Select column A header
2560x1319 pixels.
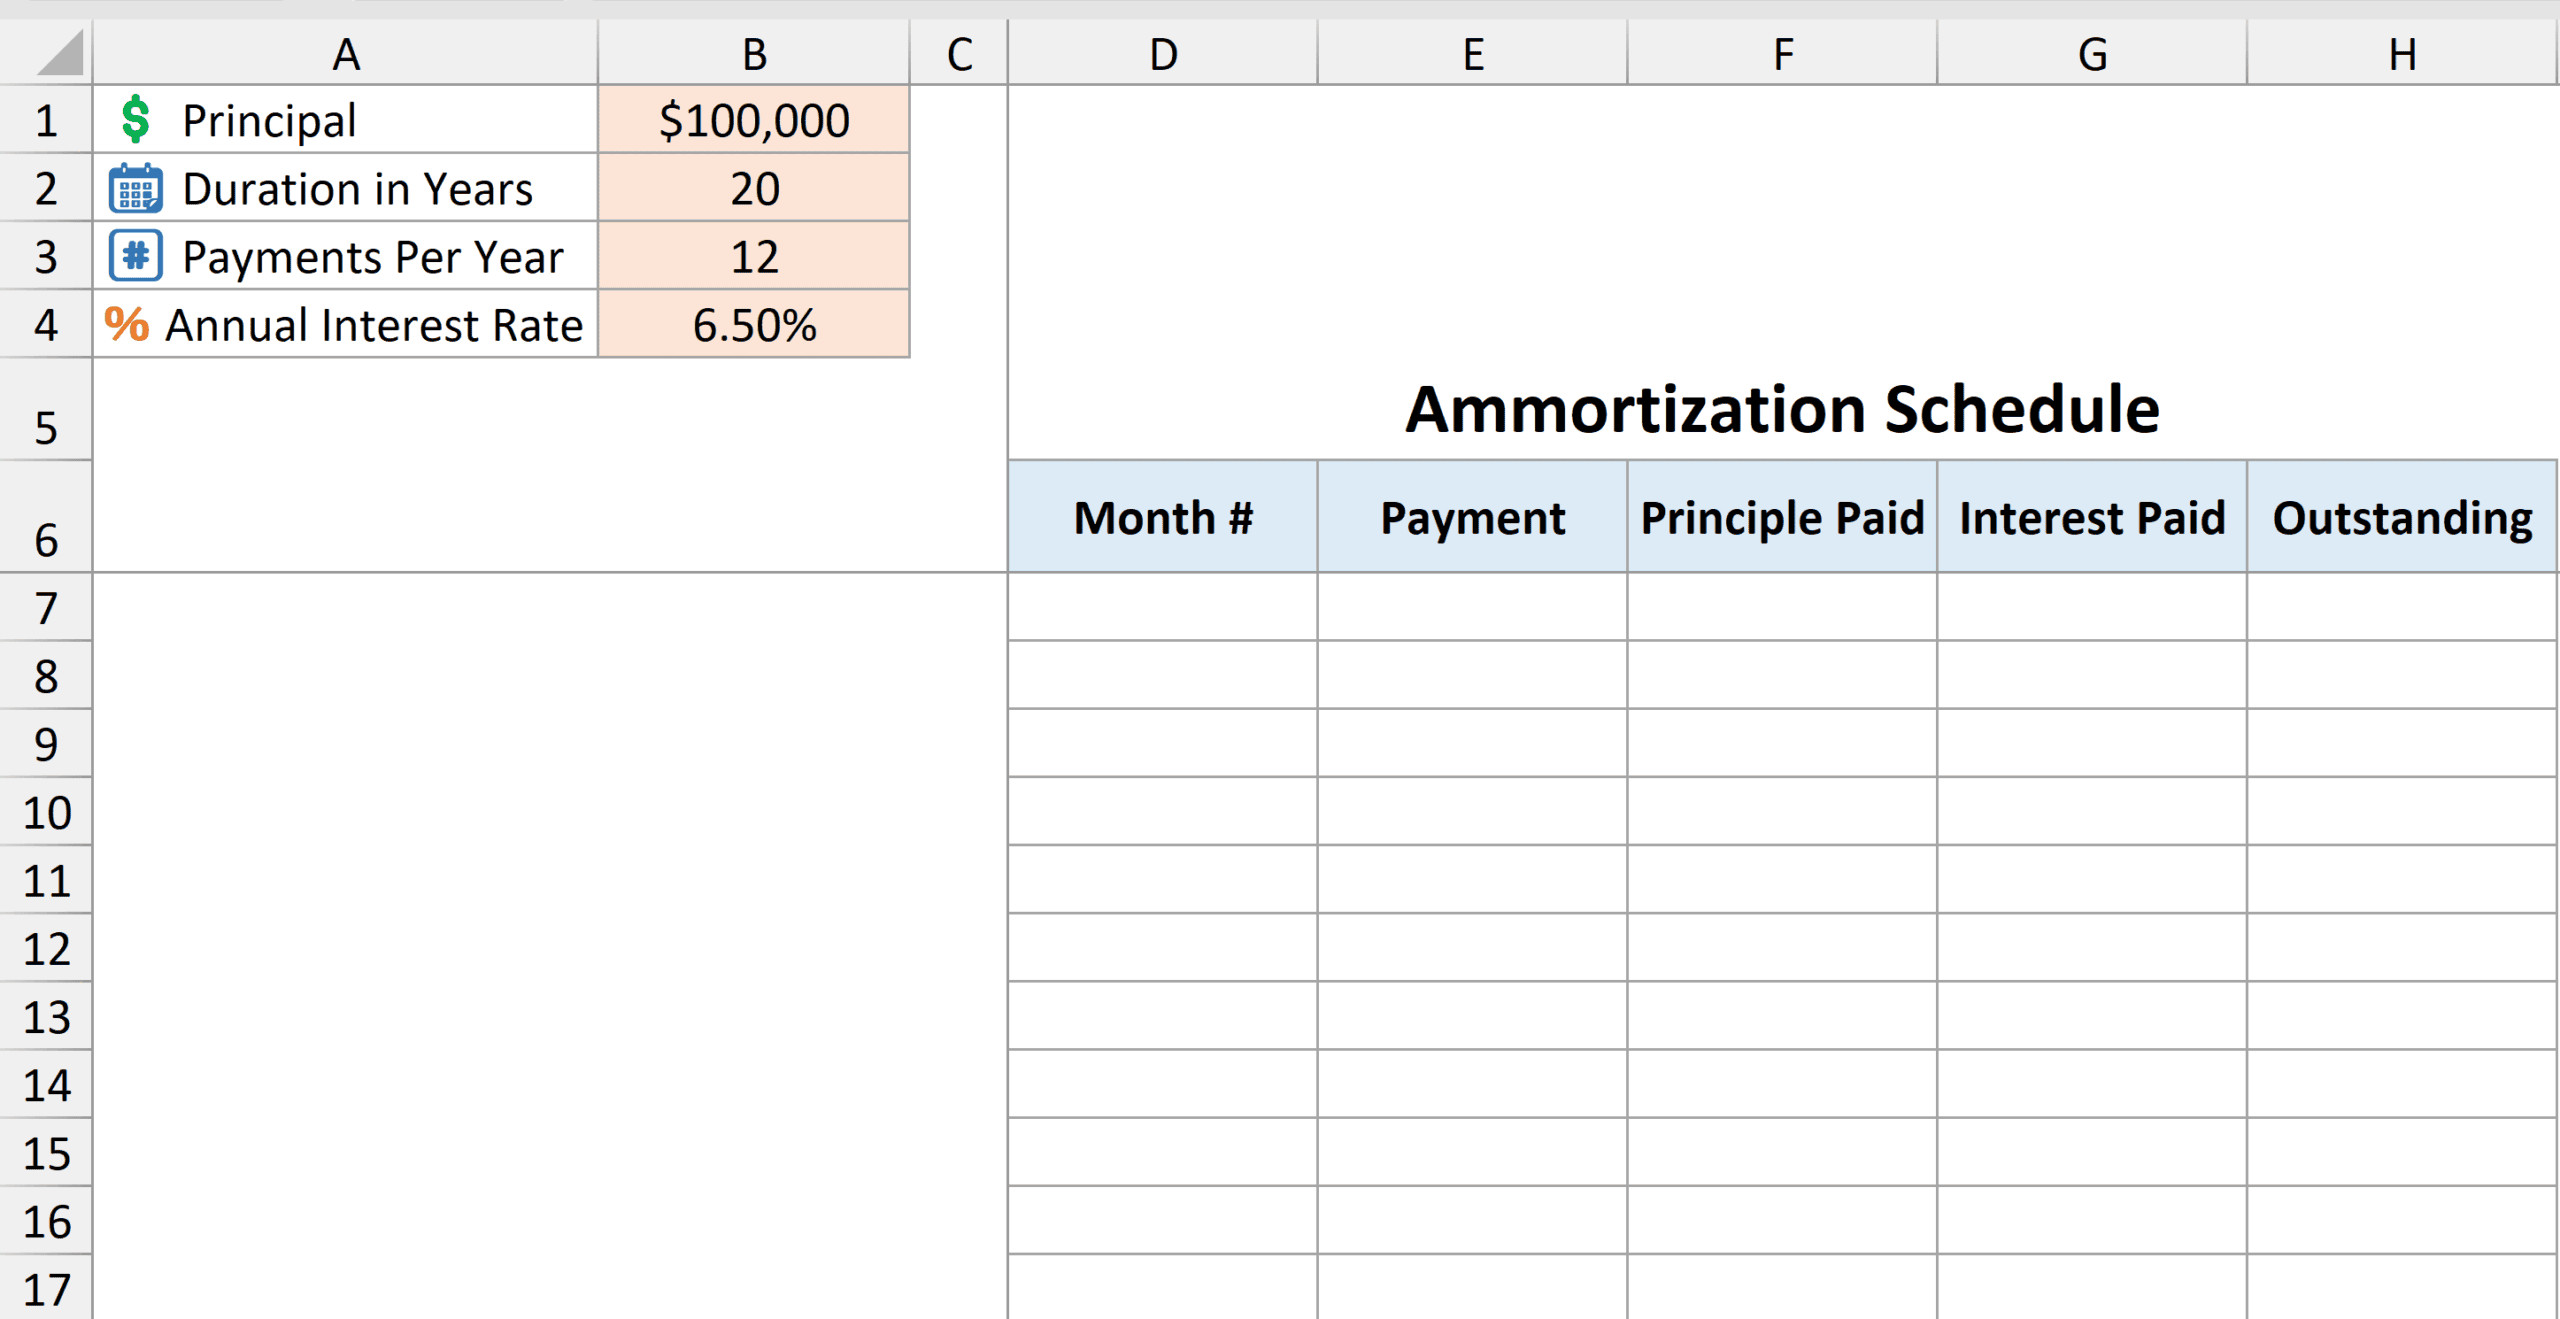point(346,54)
